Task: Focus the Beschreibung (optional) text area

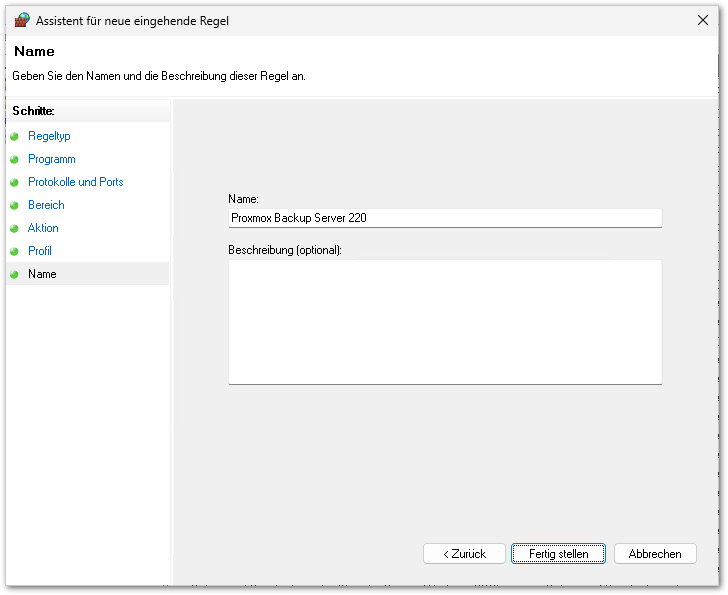Action: (445, 321)
